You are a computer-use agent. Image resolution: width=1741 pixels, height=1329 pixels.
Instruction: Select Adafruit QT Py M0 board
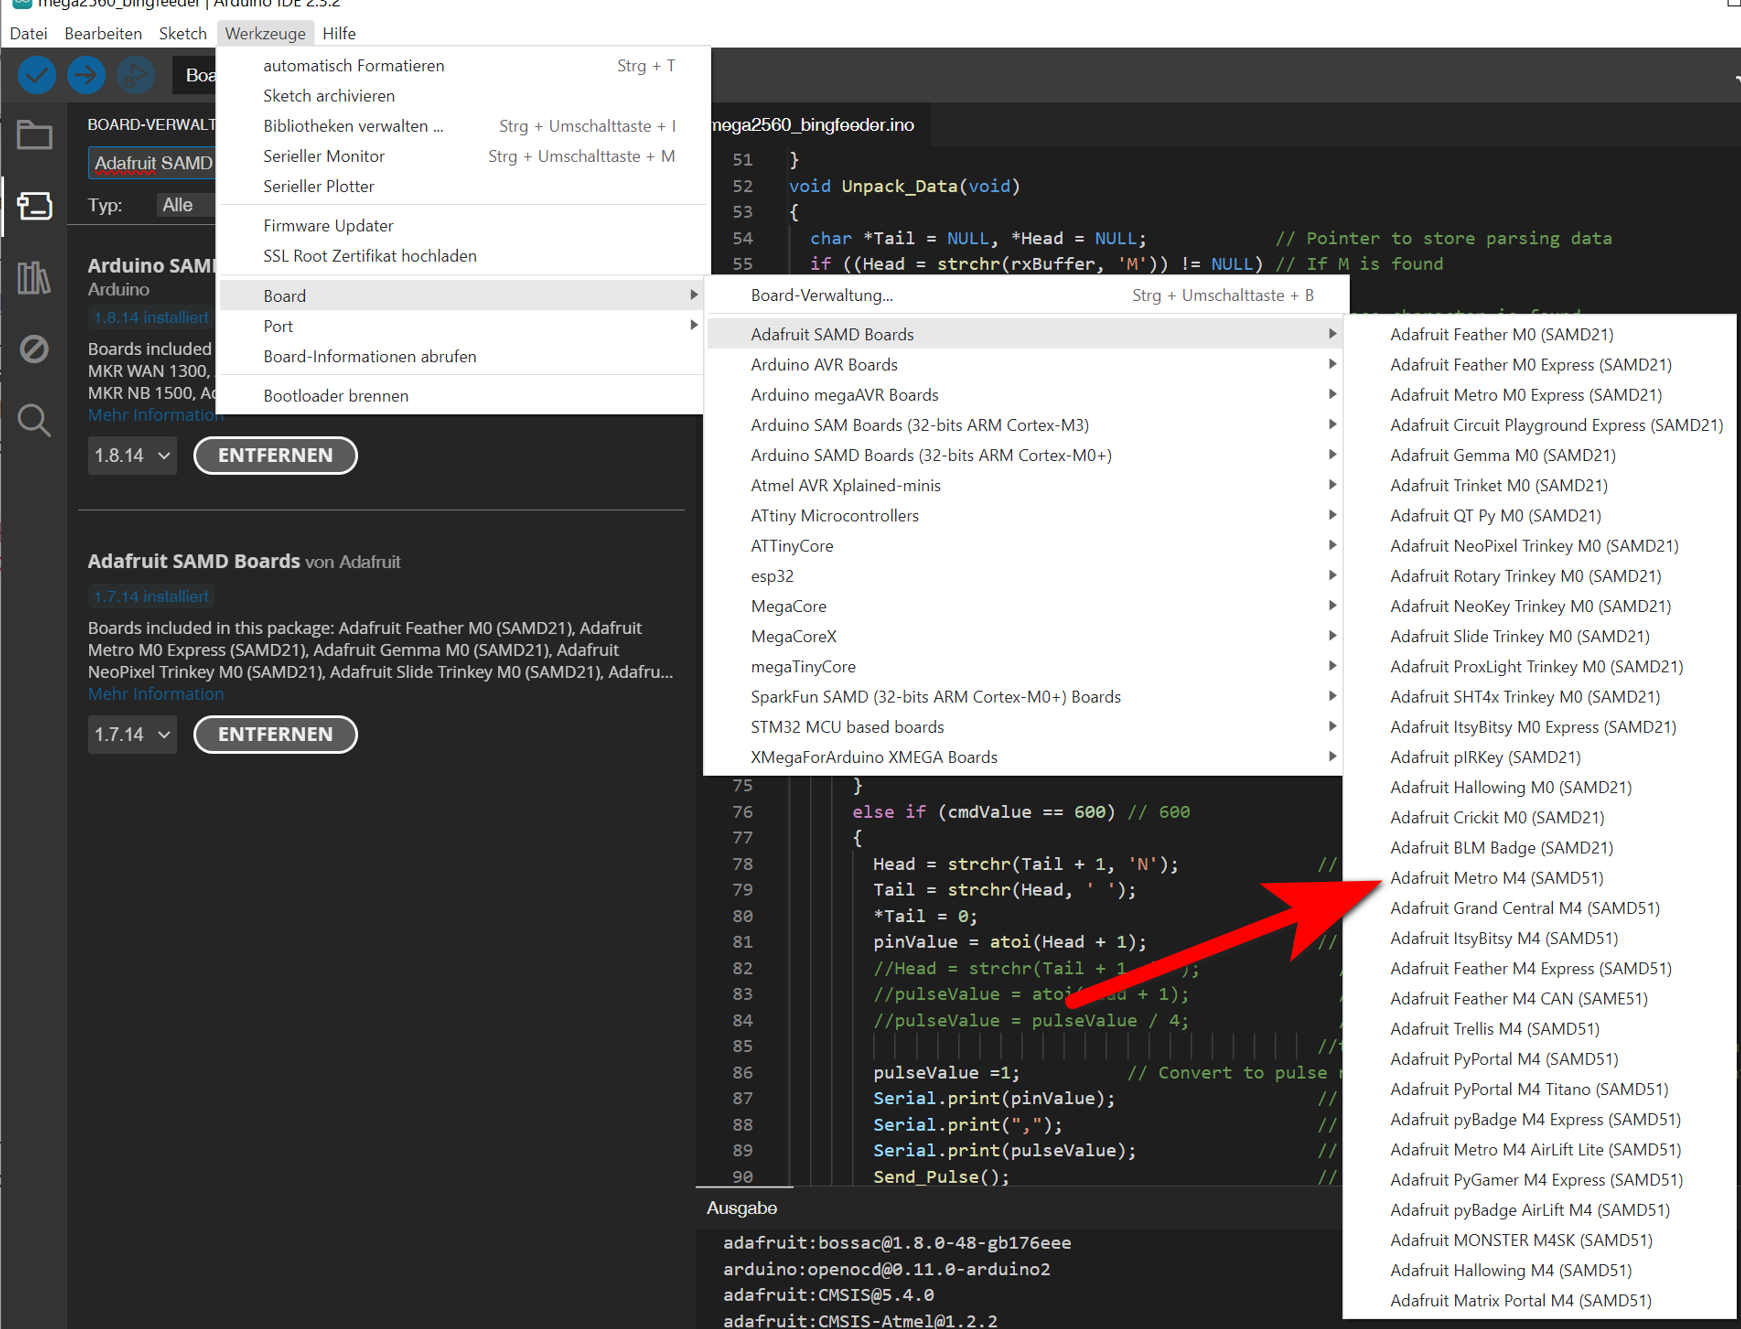point(1540,516)
